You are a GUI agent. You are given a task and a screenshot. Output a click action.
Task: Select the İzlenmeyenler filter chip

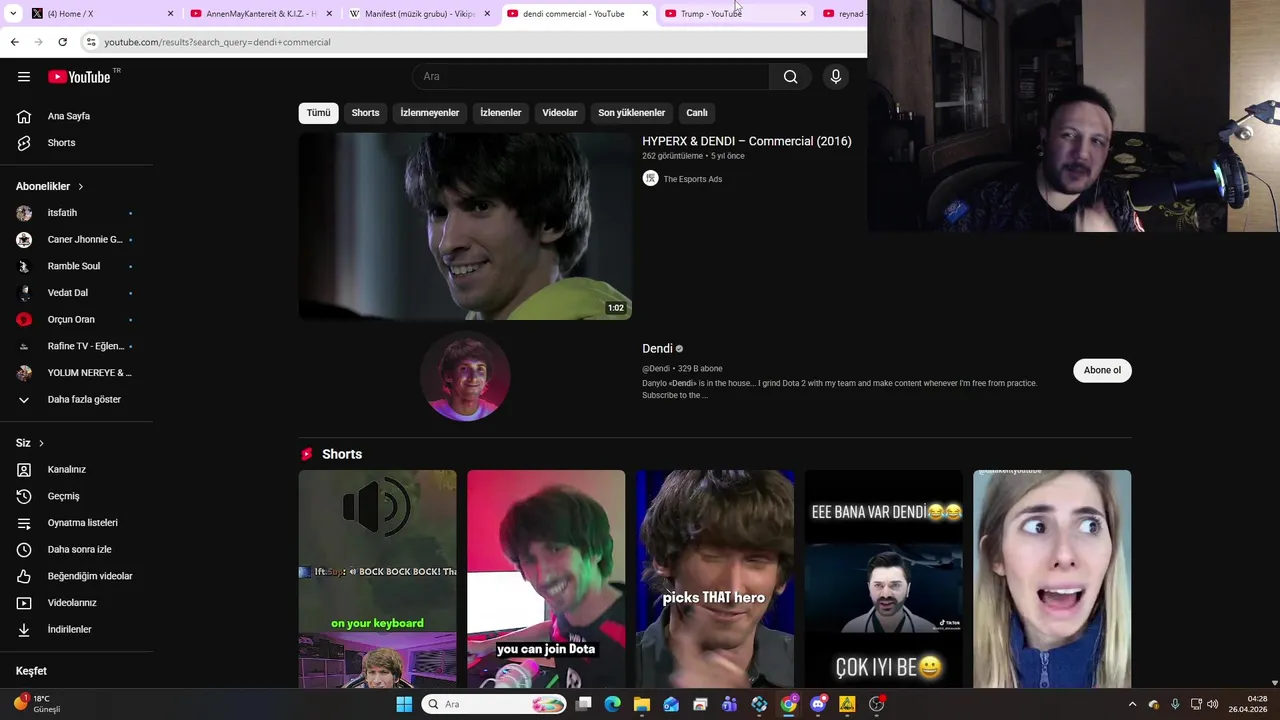click(430, 113)
